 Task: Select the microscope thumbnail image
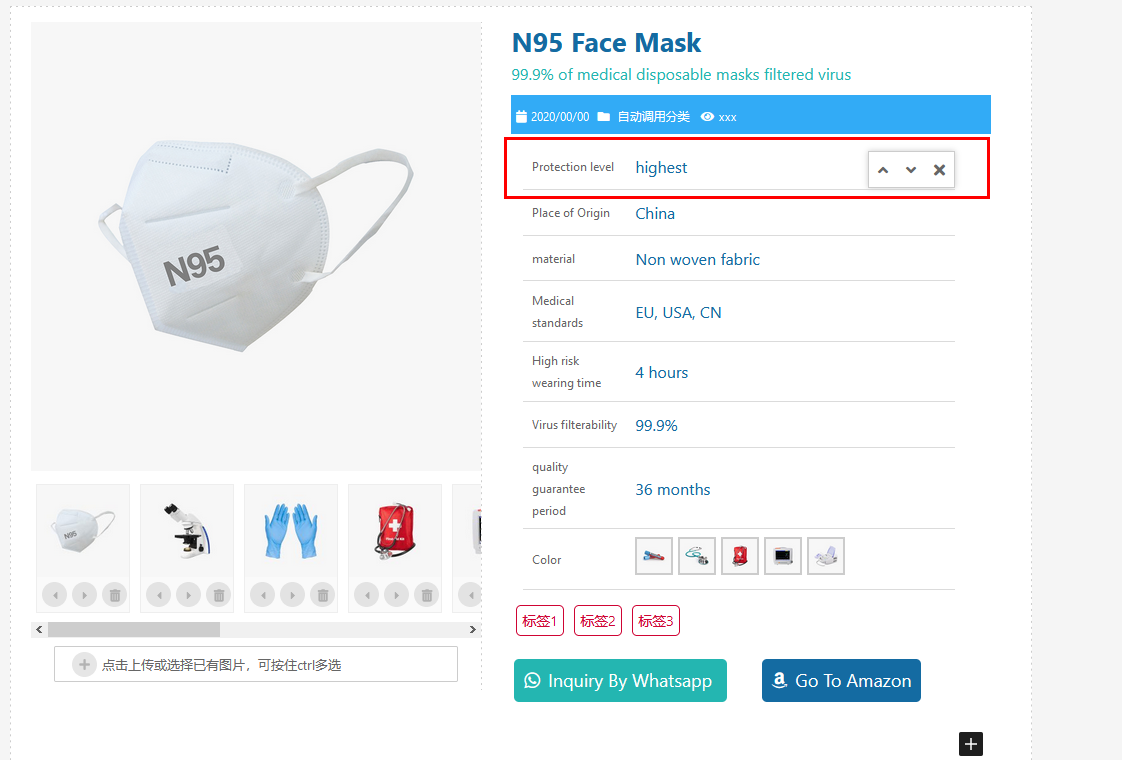tap(187, 530)
